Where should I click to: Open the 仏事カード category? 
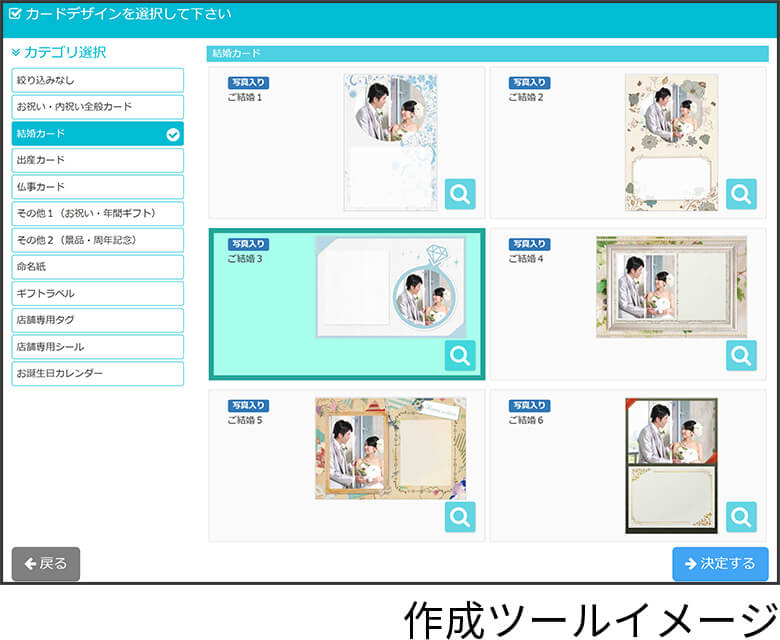tap(97, 187)
